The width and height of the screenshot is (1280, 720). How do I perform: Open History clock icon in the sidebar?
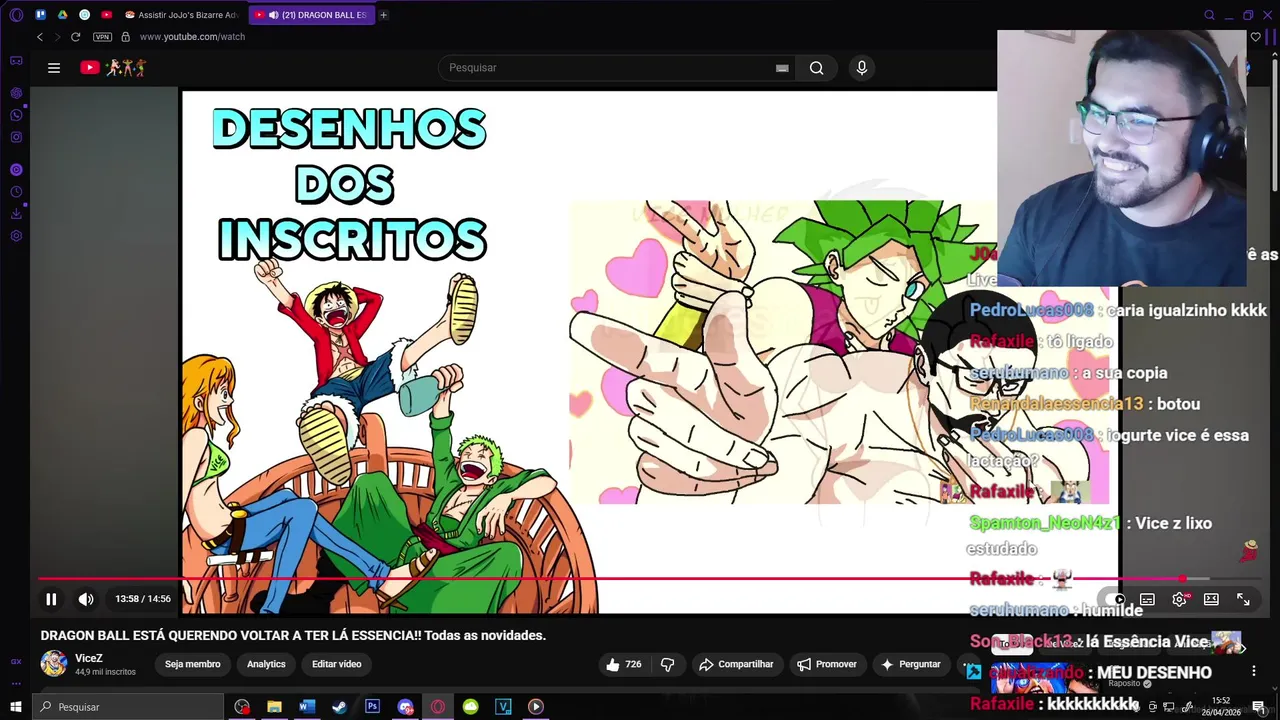pos(16,192)
